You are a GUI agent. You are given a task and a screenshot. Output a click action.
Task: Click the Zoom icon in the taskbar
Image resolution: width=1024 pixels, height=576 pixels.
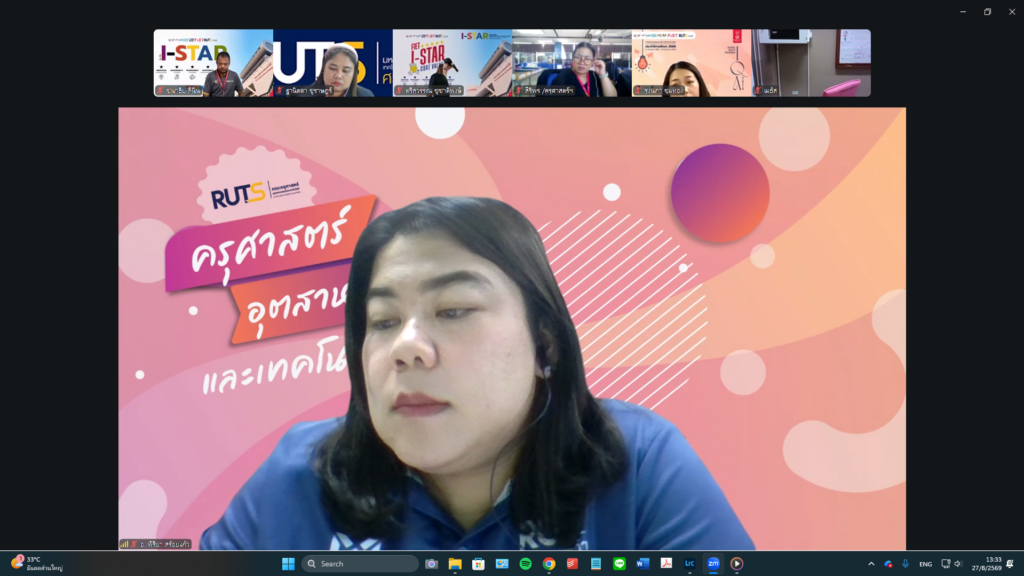point(713,564)
